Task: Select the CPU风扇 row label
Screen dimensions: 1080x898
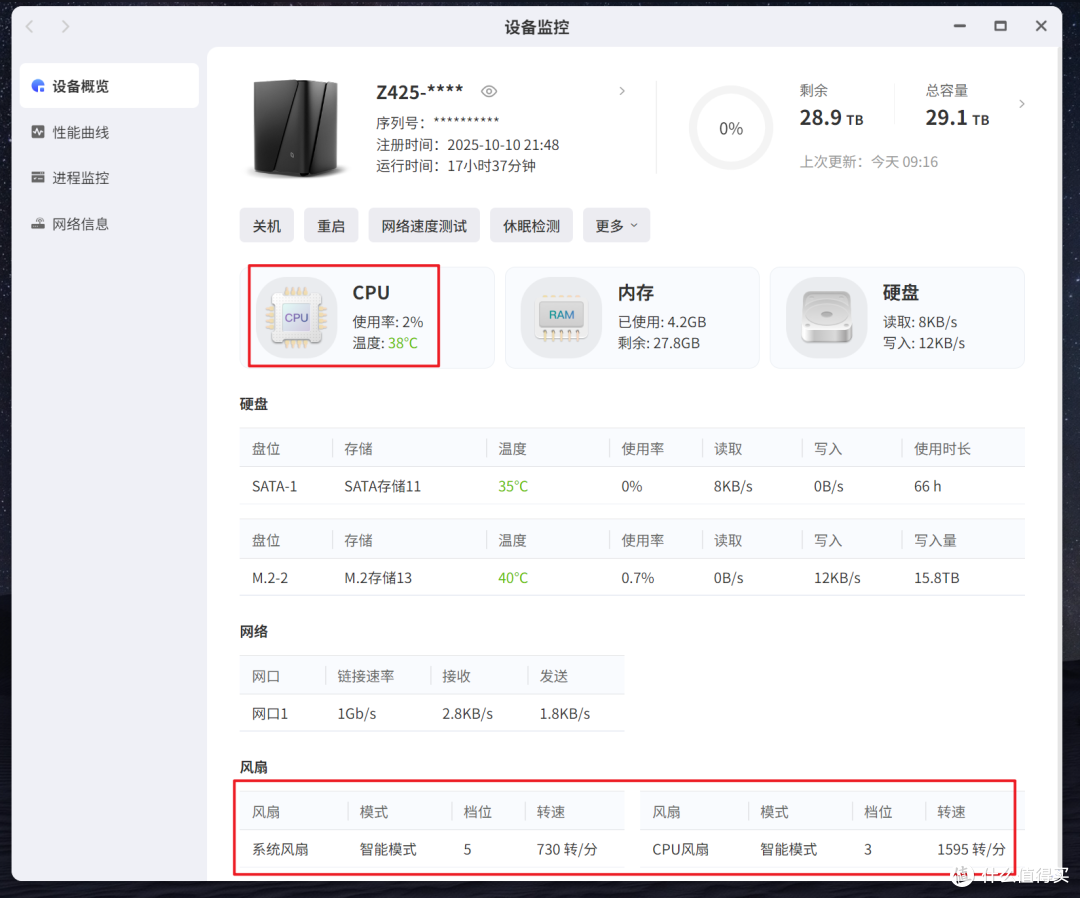Action: (x=681, y=849)
